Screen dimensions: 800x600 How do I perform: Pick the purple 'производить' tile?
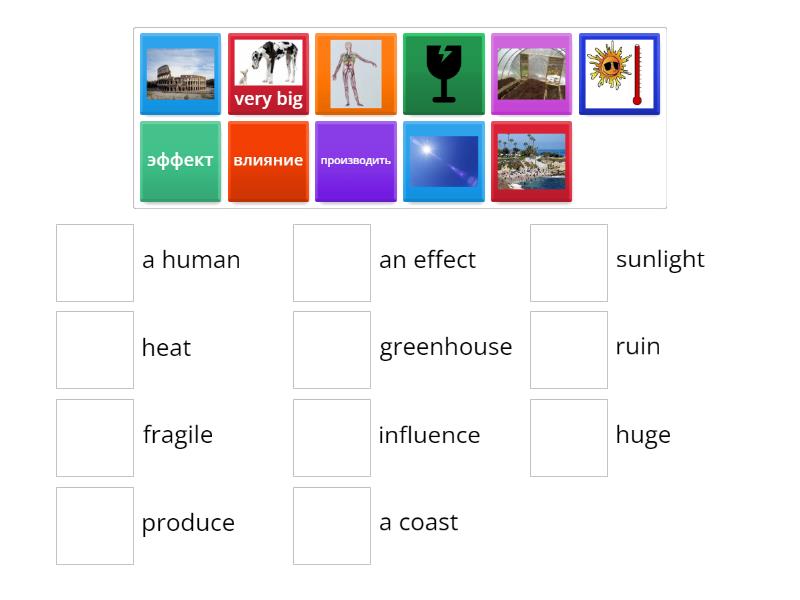(x=355, y=162)
